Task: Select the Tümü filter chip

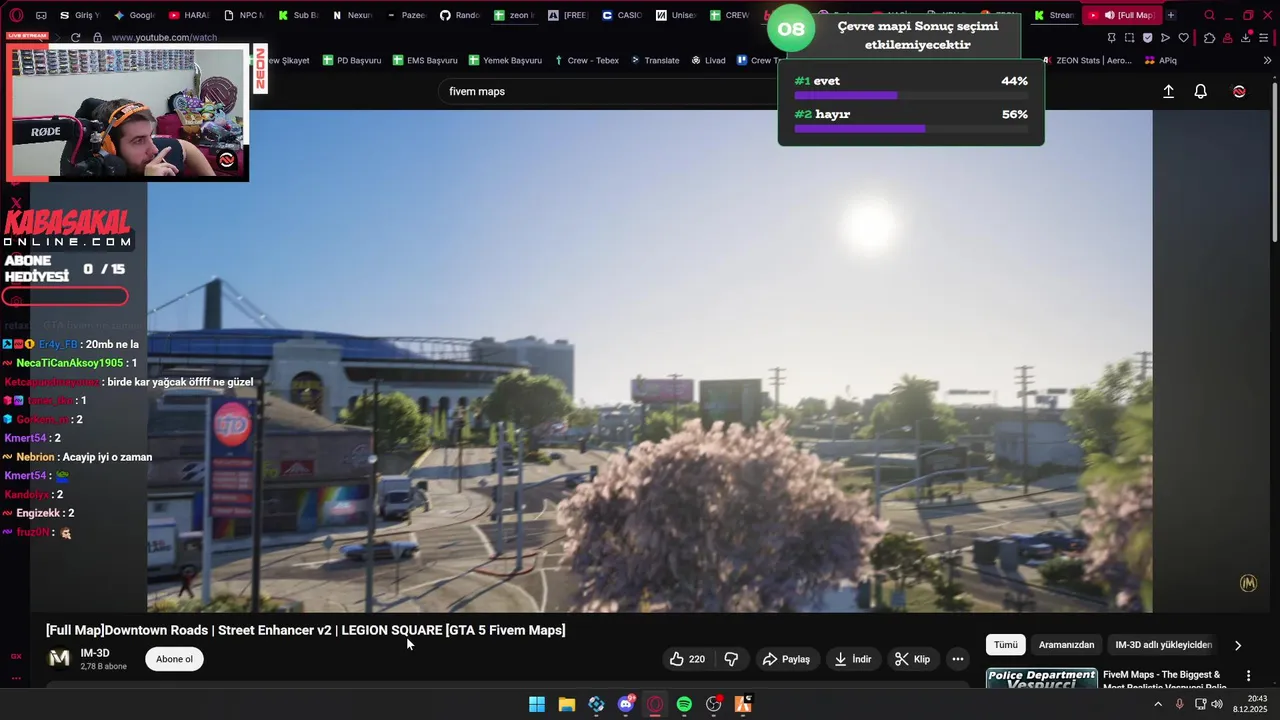Action: [x=1005, y=645]
